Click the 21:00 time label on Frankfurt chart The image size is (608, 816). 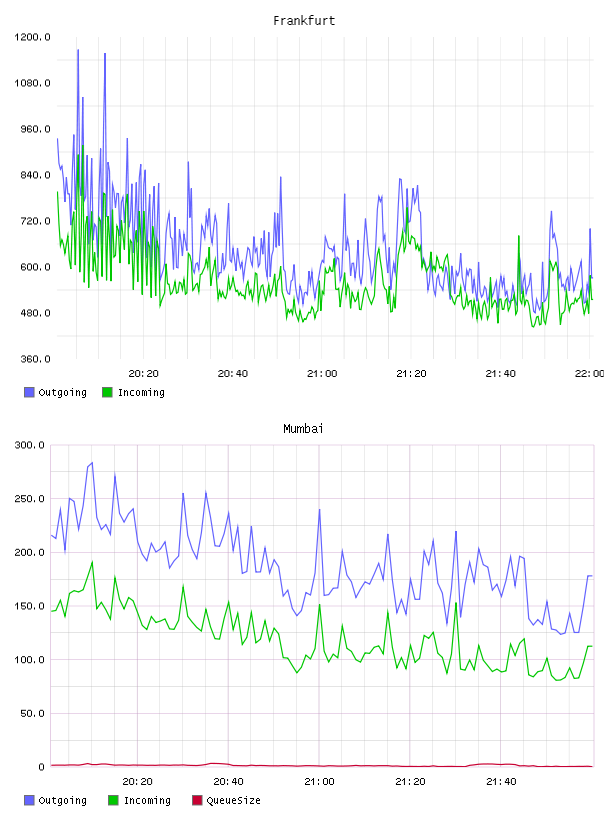coord(322,374)
